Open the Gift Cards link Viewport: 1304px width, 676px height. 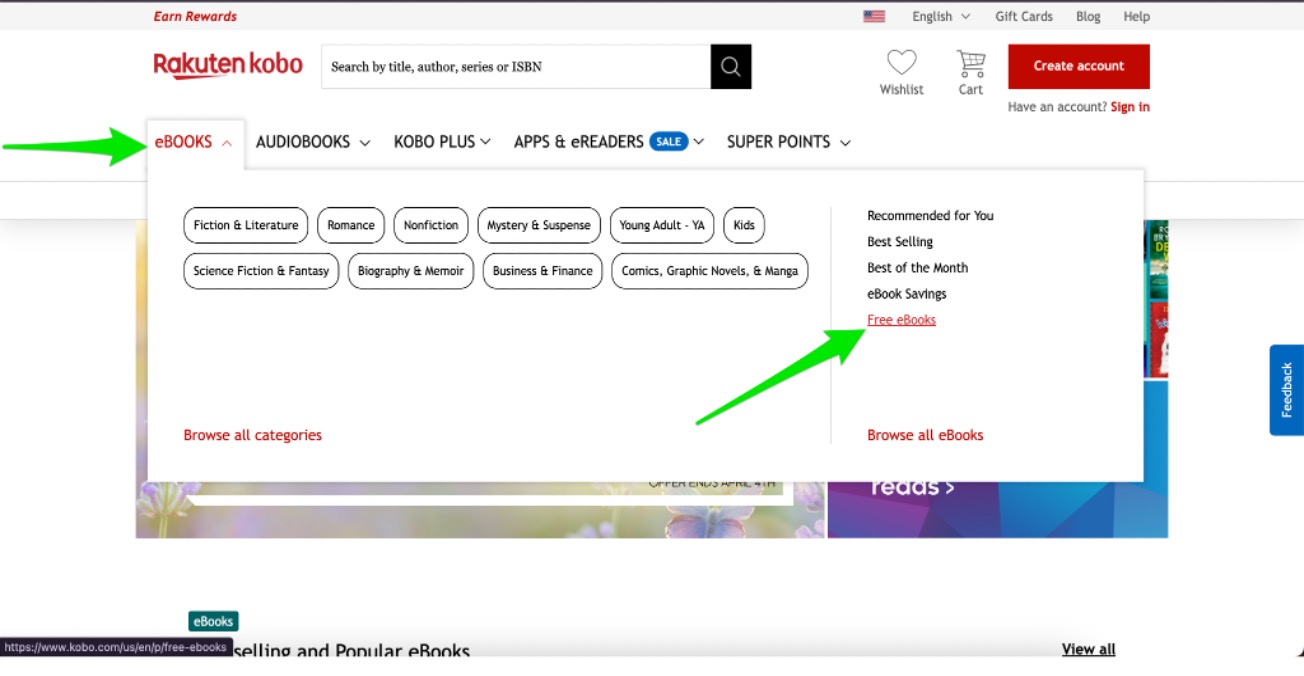pyautogui.click(x=1024, y=16)
